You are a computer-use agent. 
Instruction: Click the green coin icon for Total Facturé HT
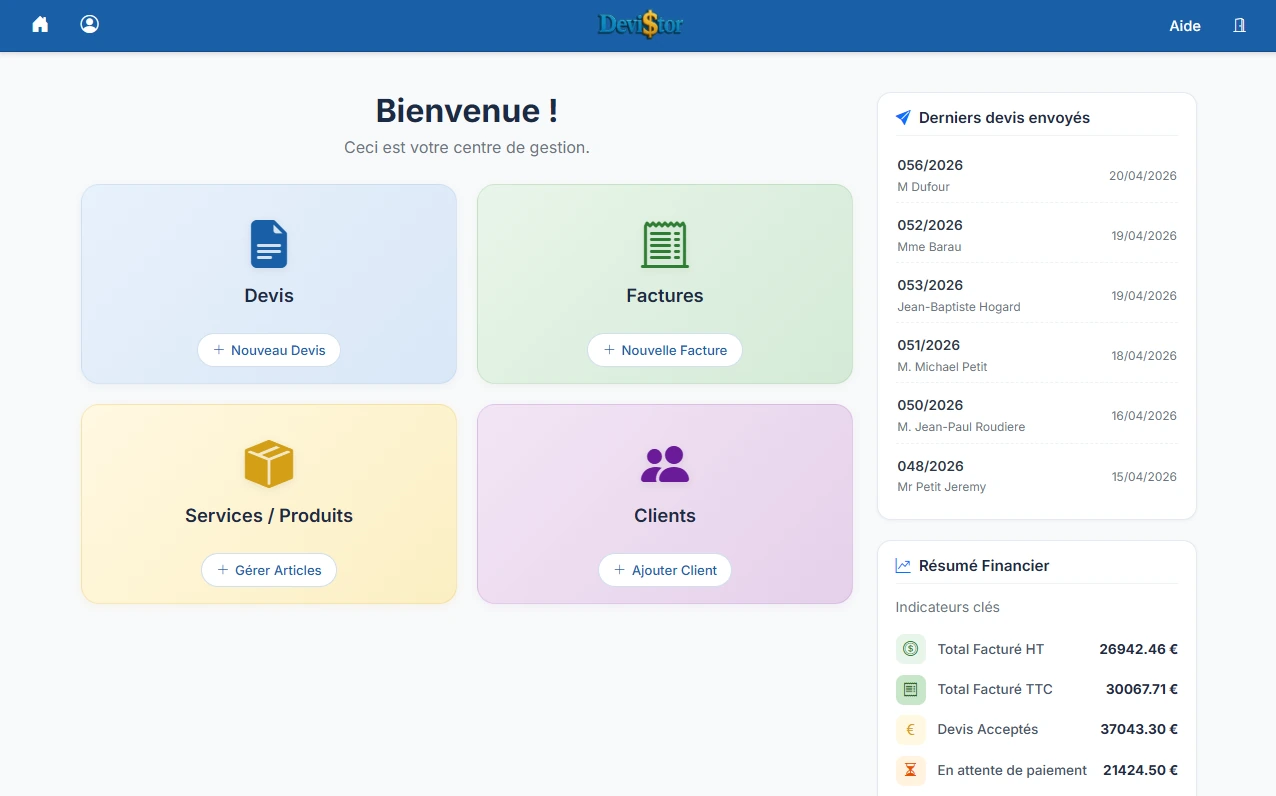(x=910, y=648)
